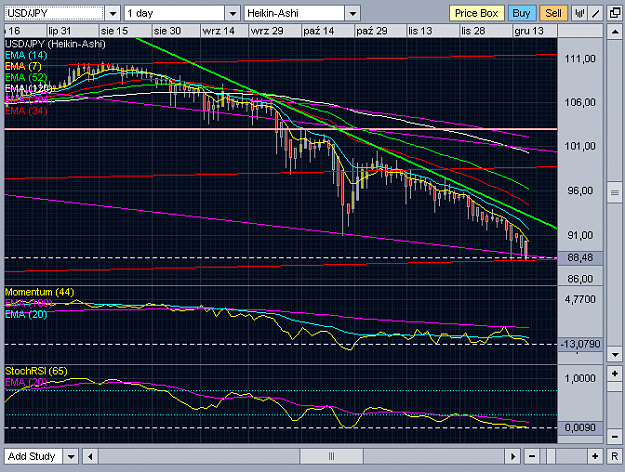Click the EMA (14) legend label
625x472 pixels.
pyautogui.click(x=26, y=55)
